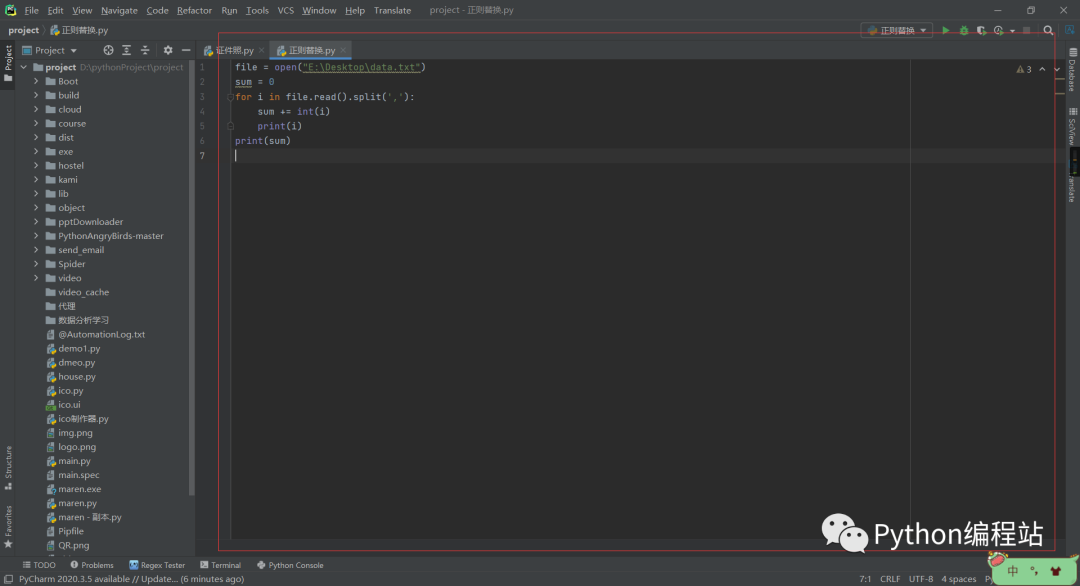Toggle the Structure side panel
Viewport: 1080px width, 586px height.
[9, 467]
